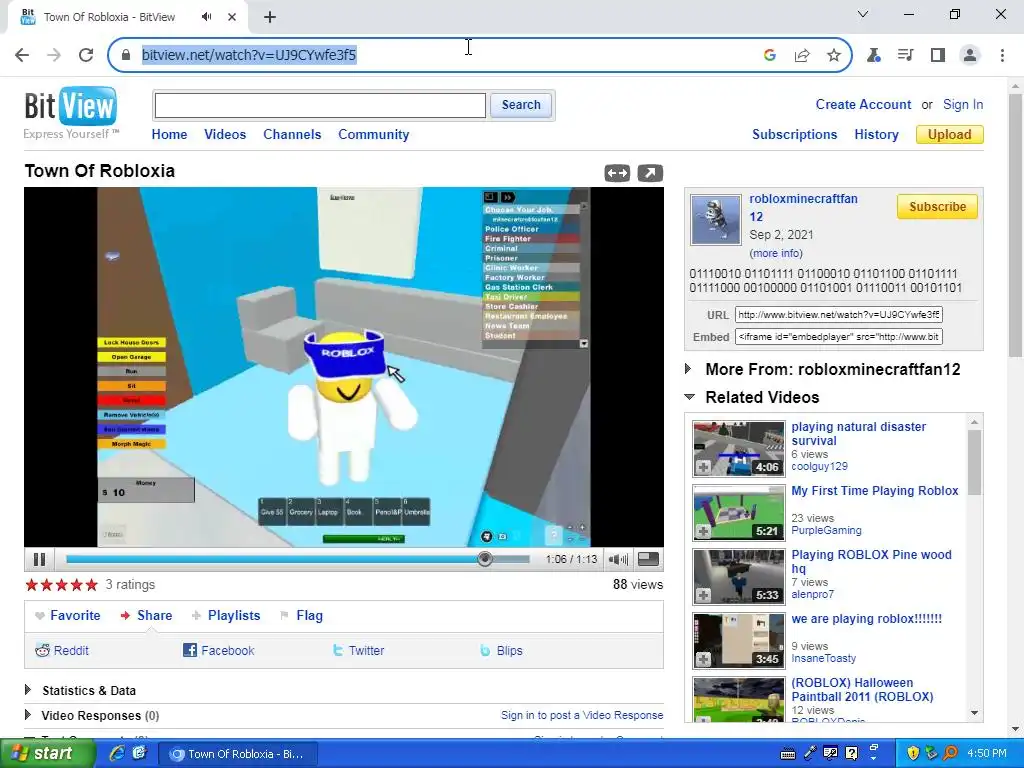Open the Community menu item

(x=374, y=135)
